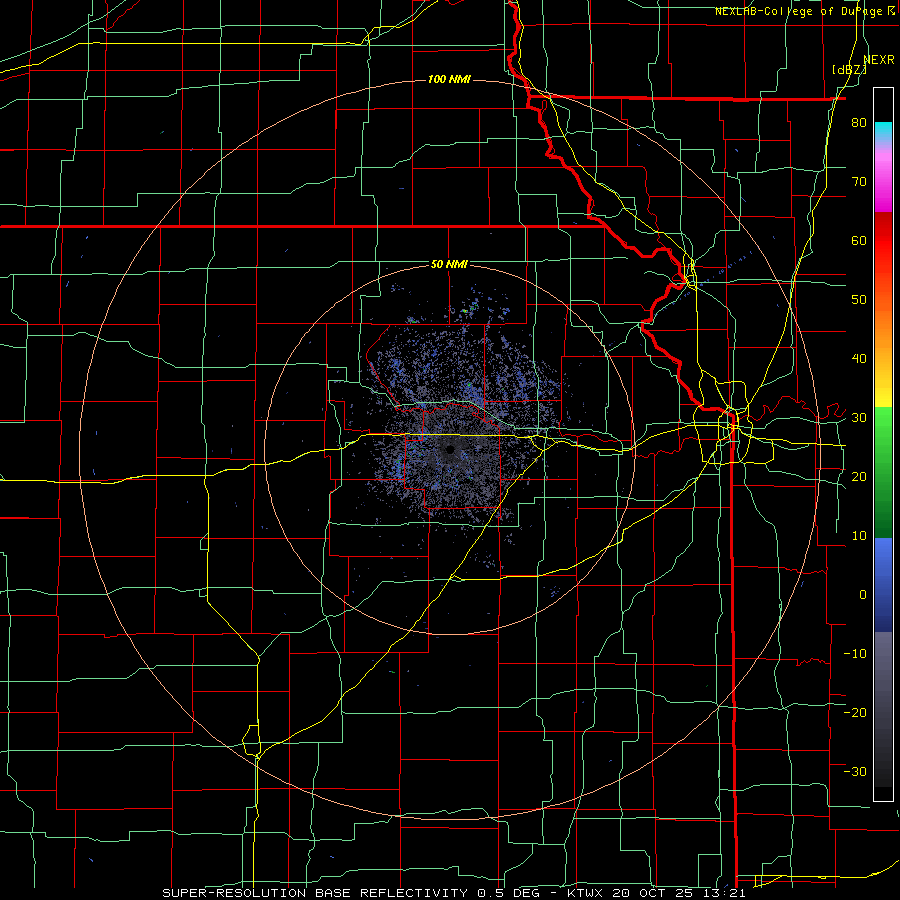Screen dimensions: 900x900
Task: Click the dBZ unit label above the color scale
Action: pos(849,70)
